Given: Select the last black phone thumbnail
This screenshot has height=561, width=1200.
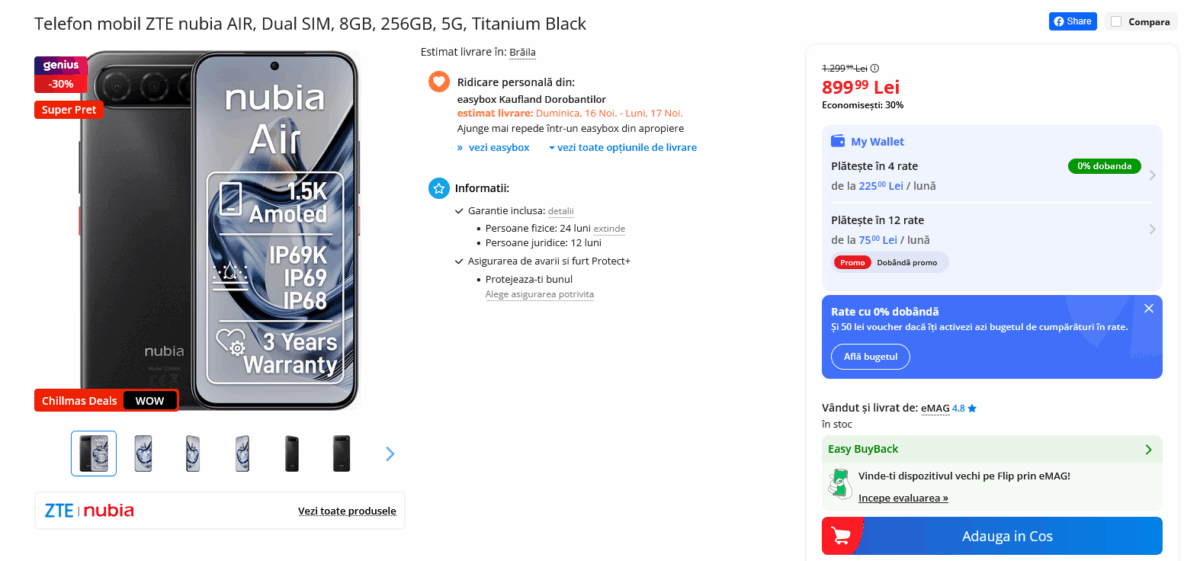Looking at the screenshot, I should coord(342,454).
